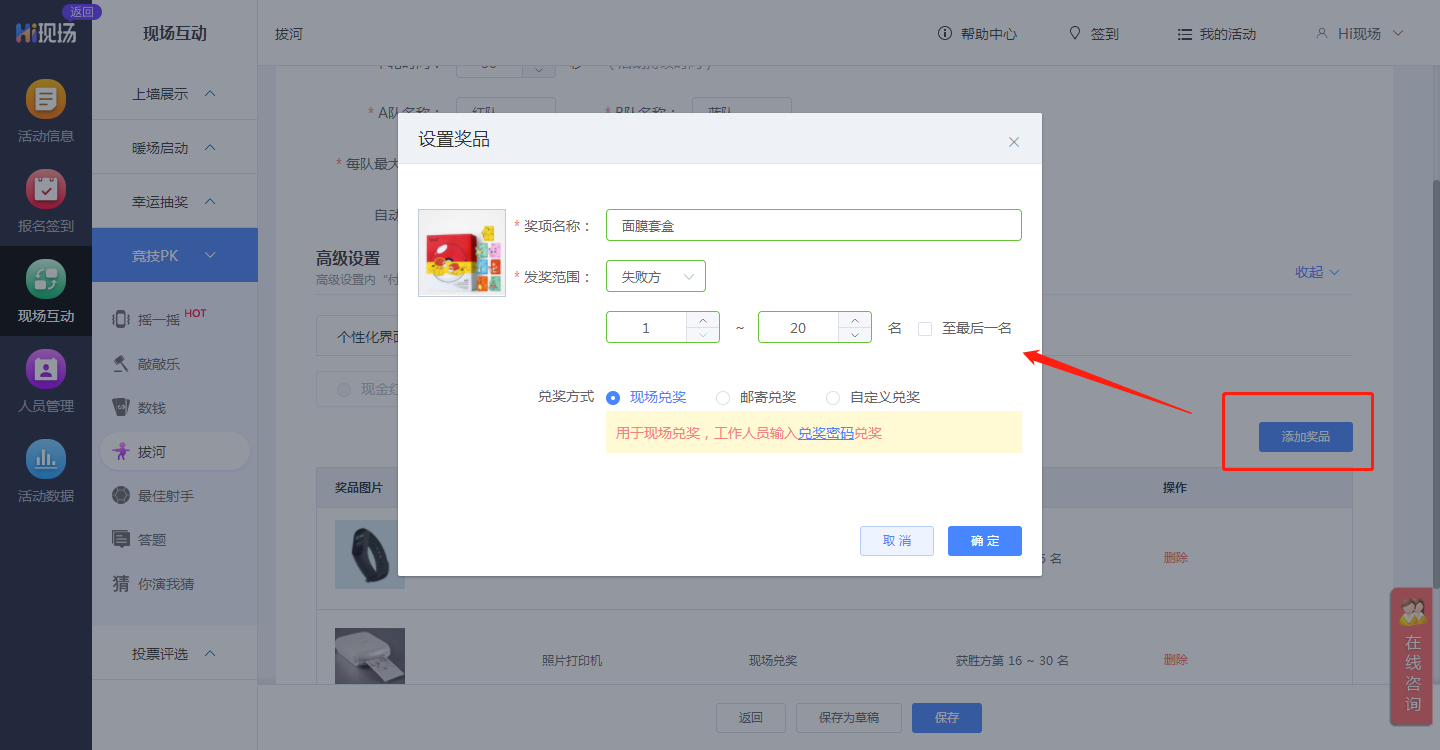This screenshot has height=750, width=1440.
Task: Click 确定 to confirm prize settings
Action: pos(984,541)
